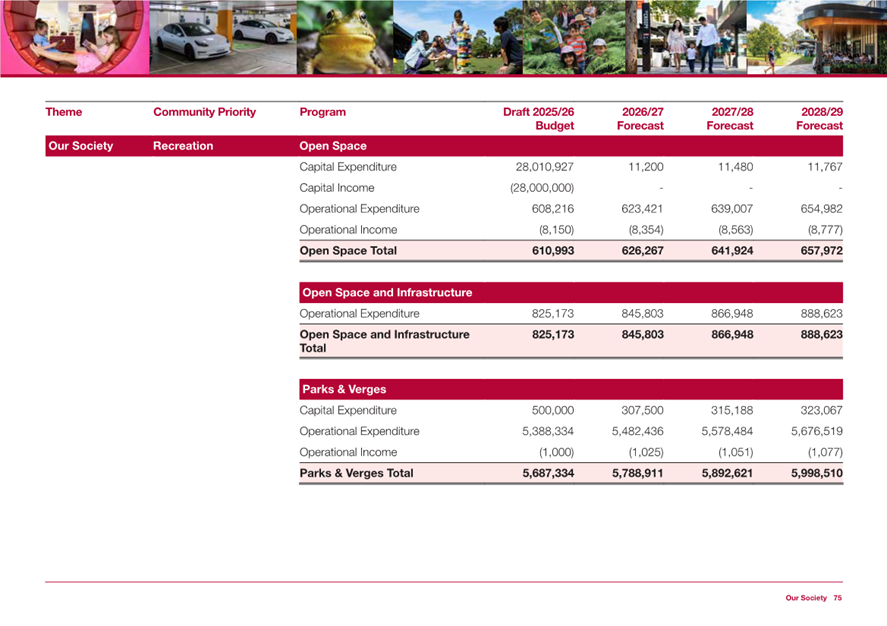Click the curved-roof building photo

(x=817, y=37)
